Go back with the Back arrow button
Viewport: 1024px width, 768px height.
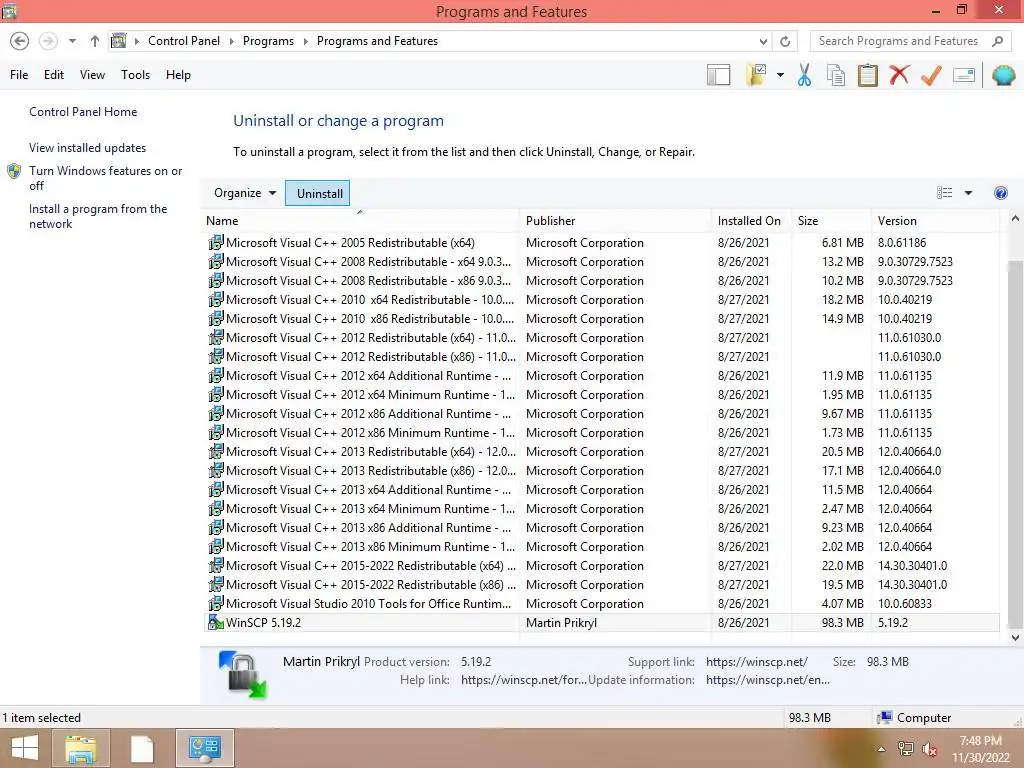click(20, 41)
